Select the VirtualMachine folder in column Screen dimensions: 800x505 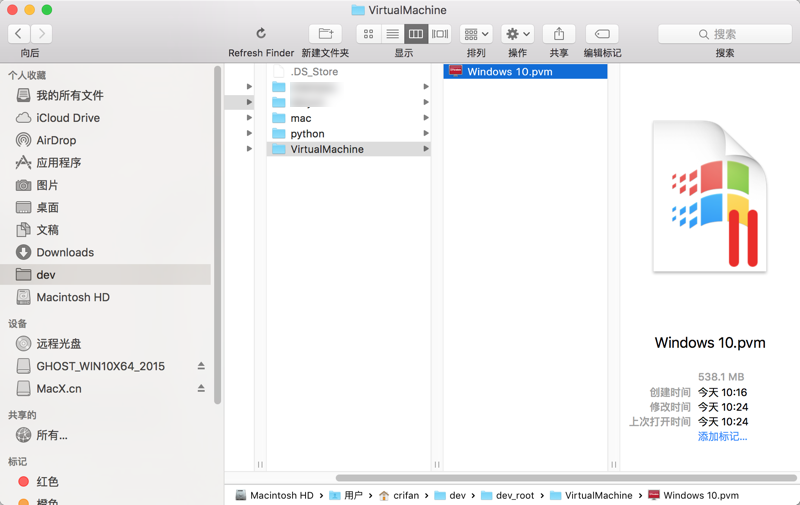(x=348, y=149)
